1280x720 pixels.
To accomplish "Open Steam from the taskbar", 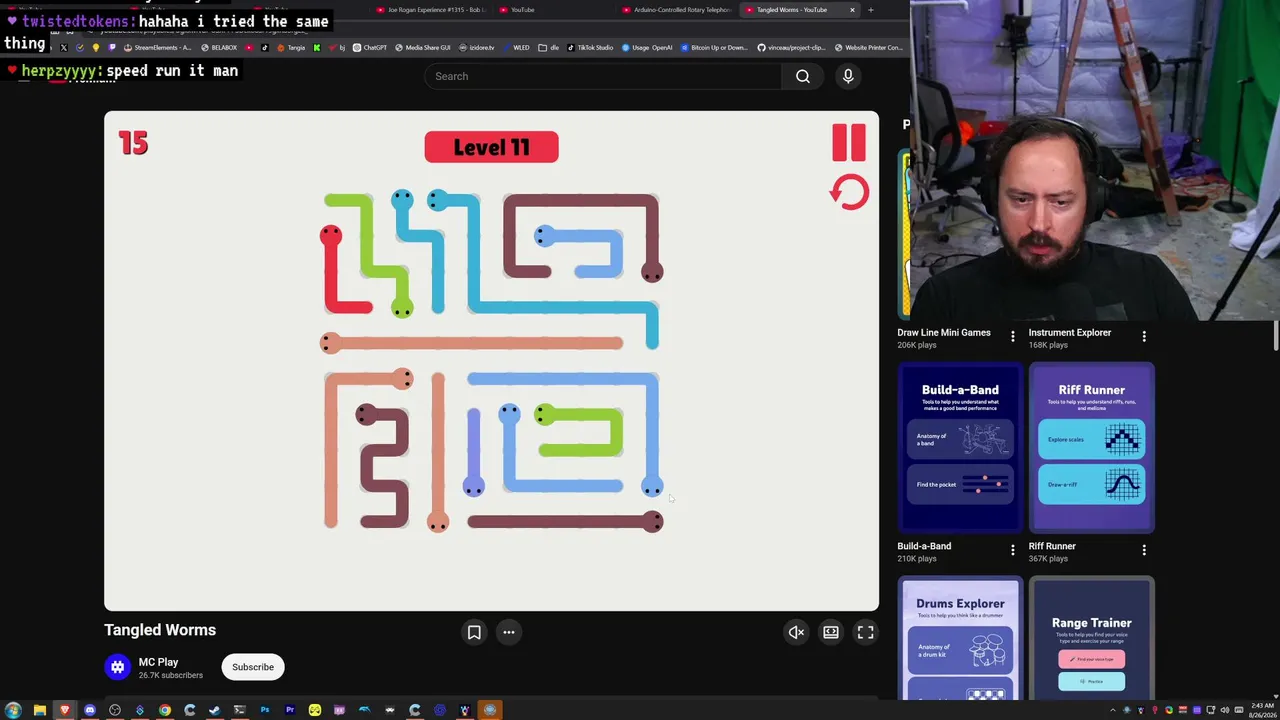I will [x=215, y=710].
